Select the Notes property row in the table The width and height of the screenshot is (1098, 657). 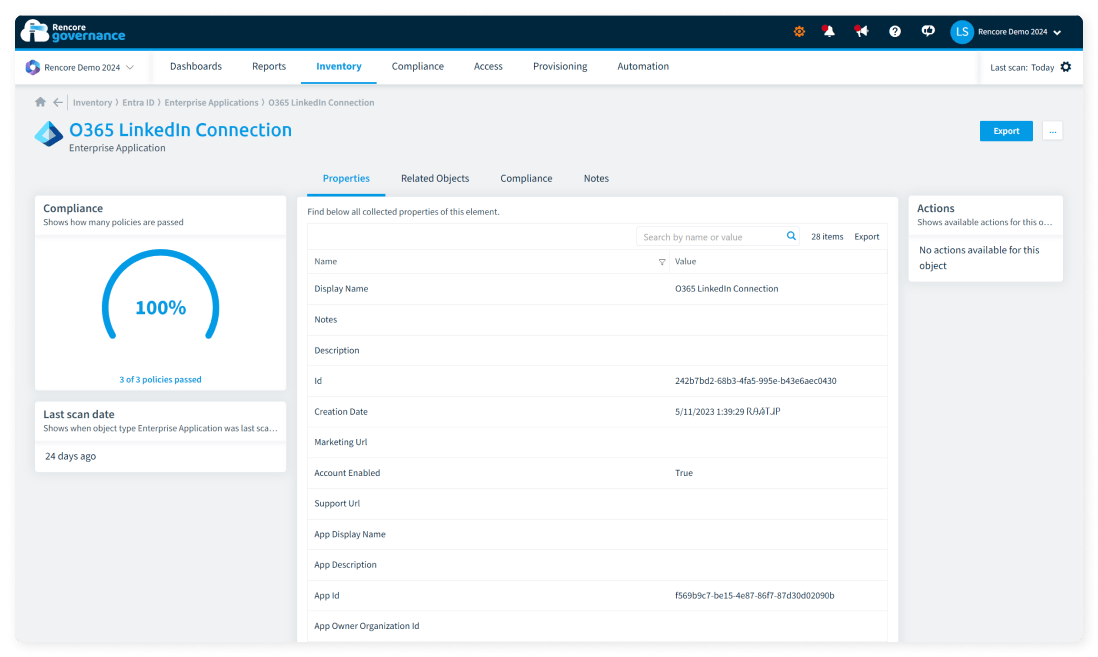597,319
